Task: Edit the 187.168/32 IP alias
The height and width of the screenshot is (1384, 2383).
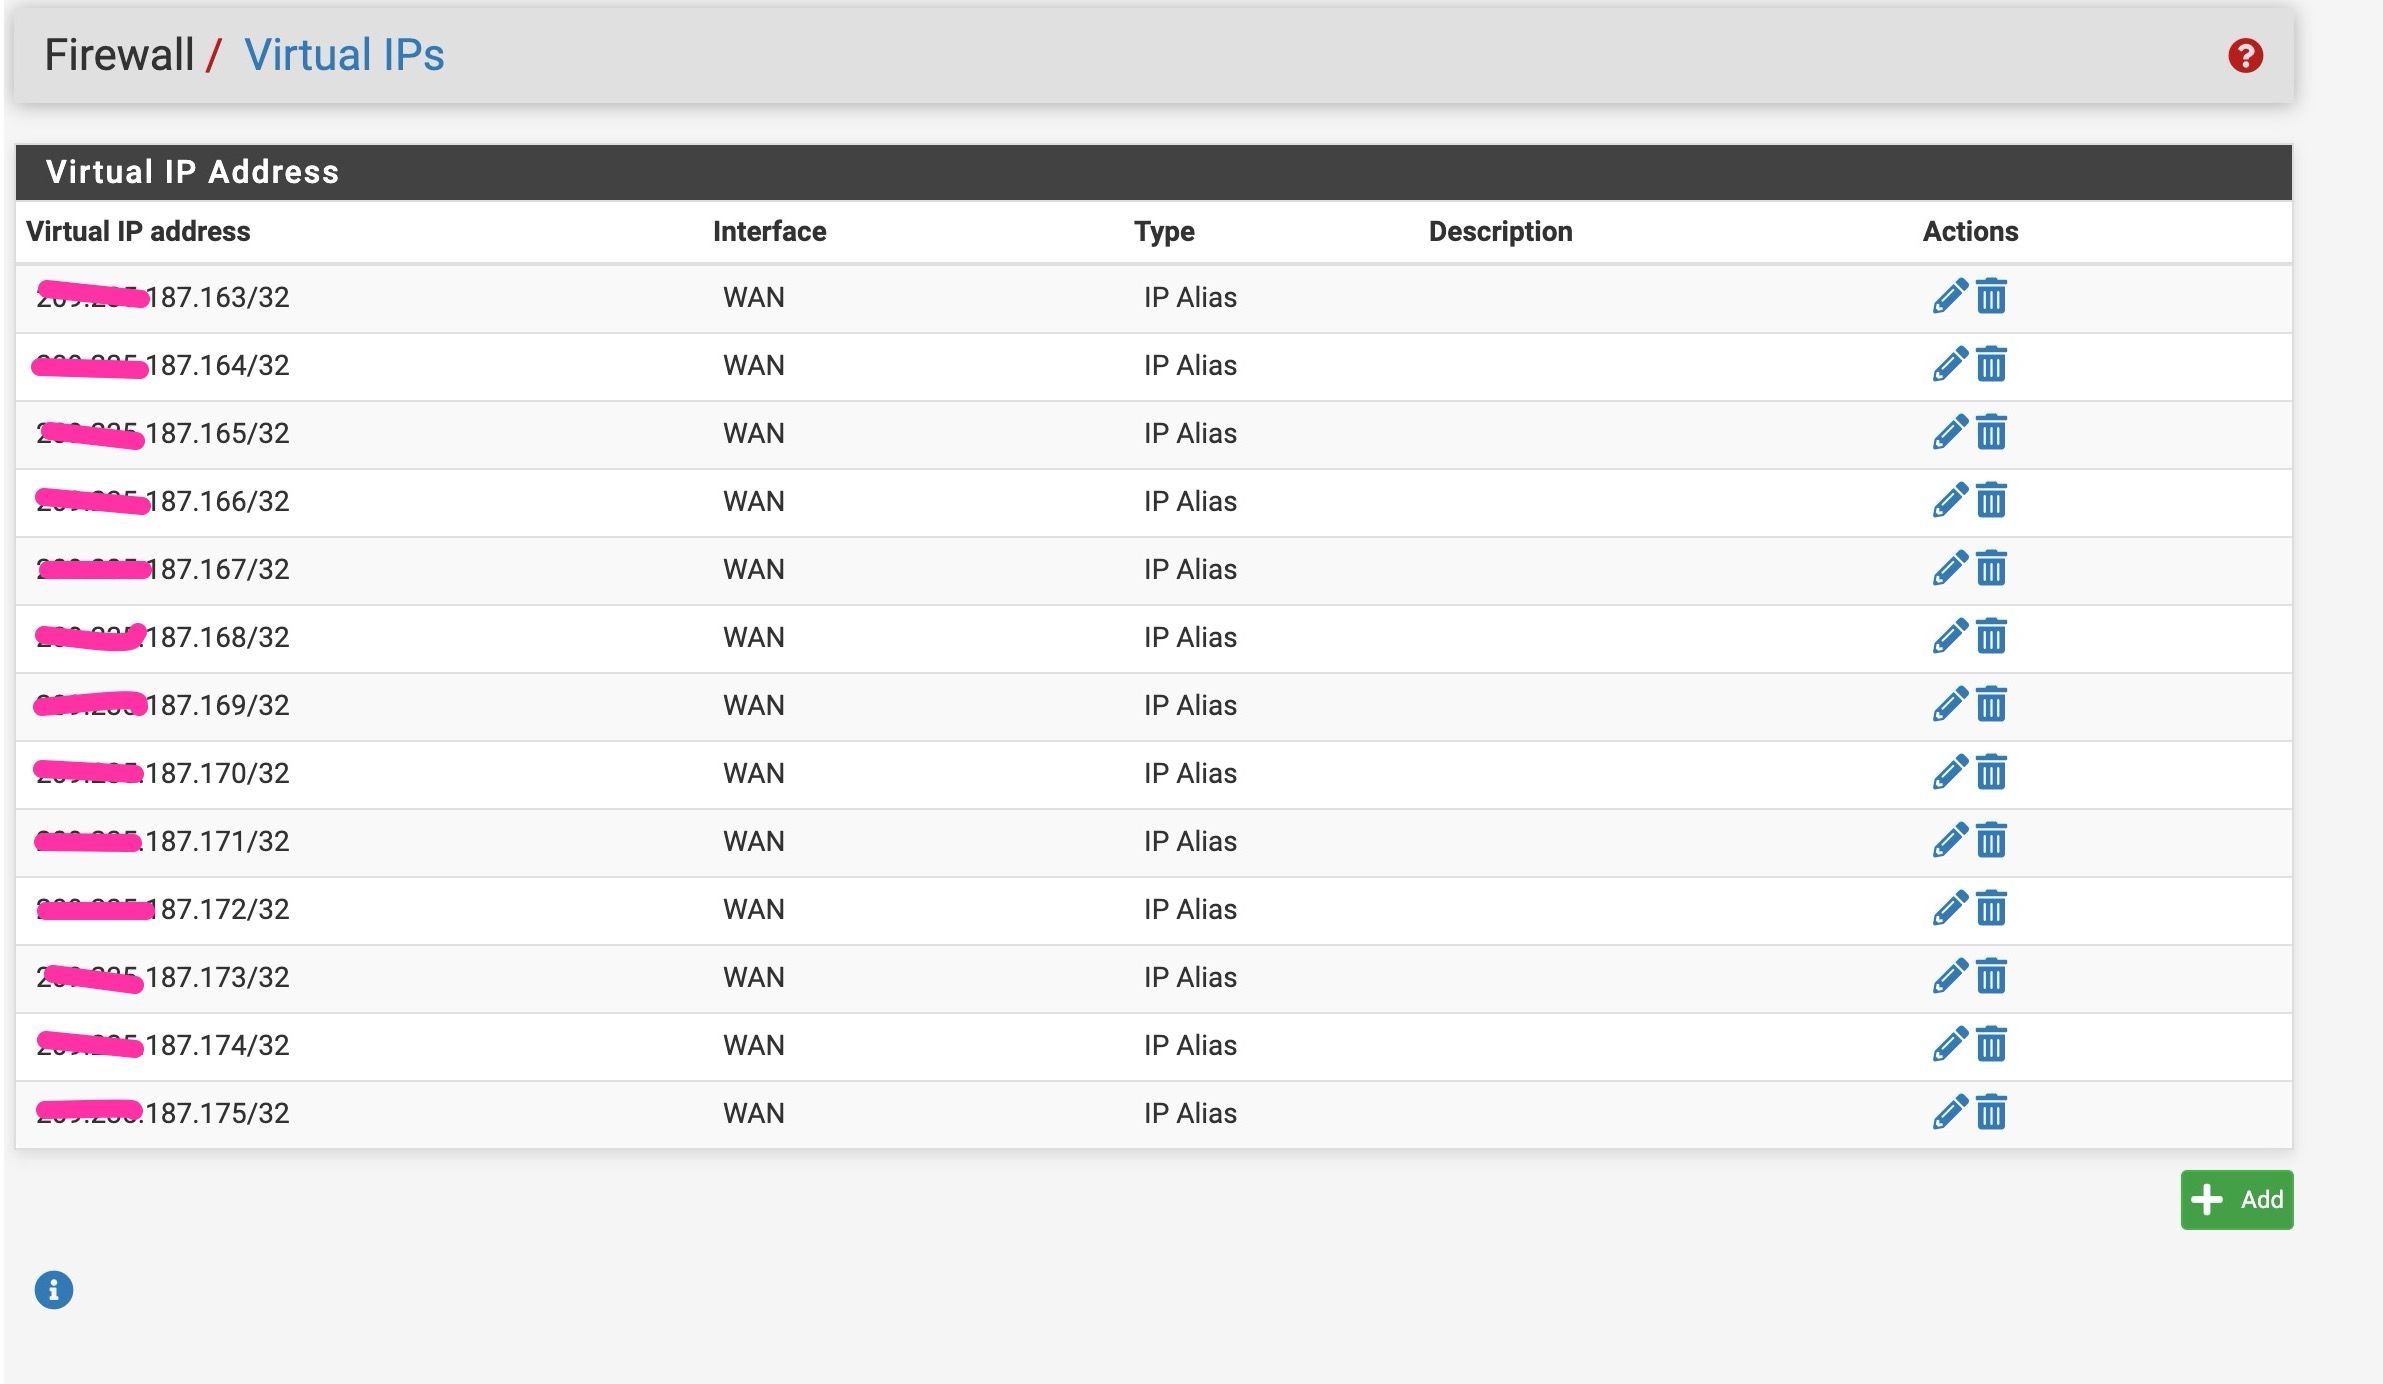Action: click(1949, 637)
